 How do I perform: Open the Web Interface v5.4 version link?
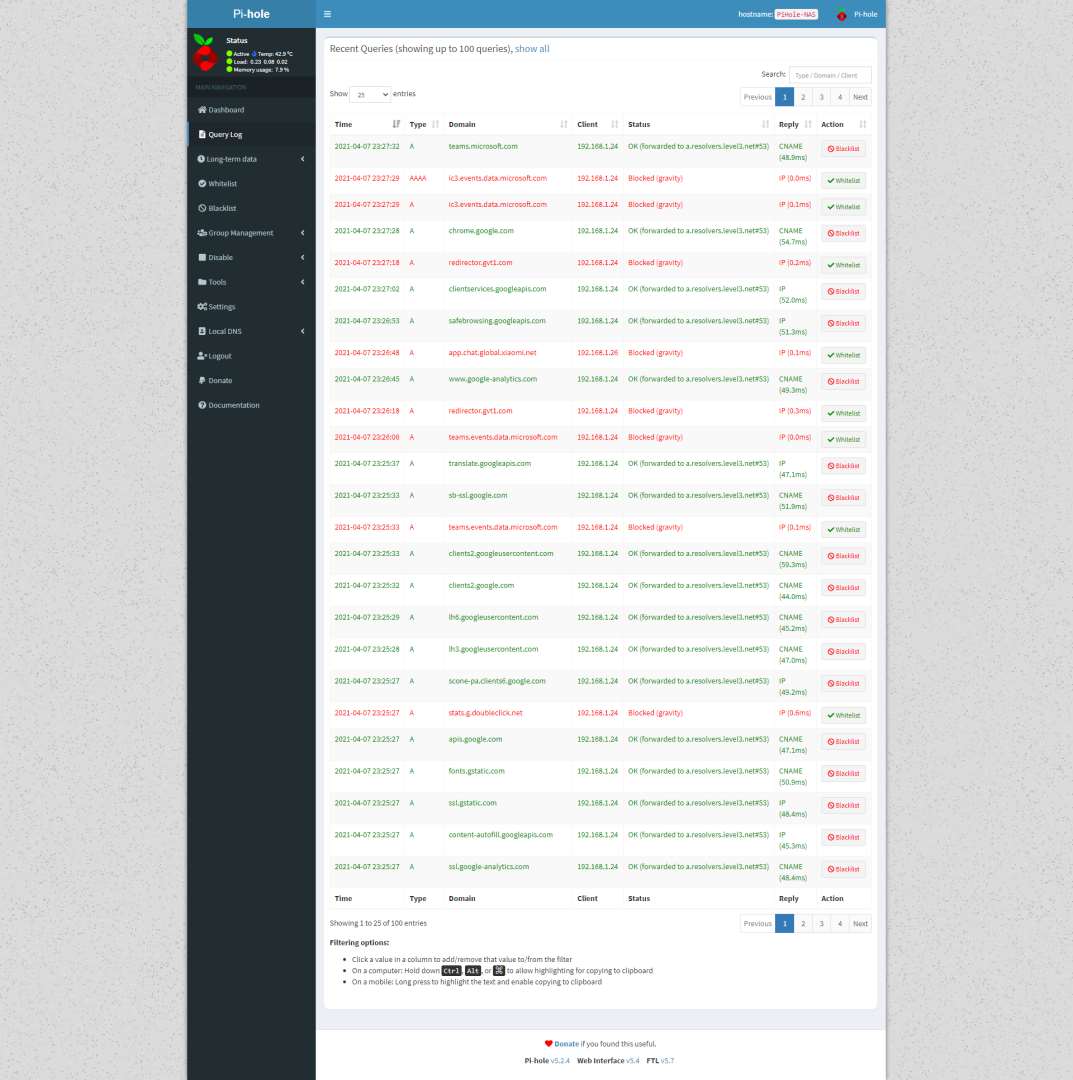tap(632, 1061)
